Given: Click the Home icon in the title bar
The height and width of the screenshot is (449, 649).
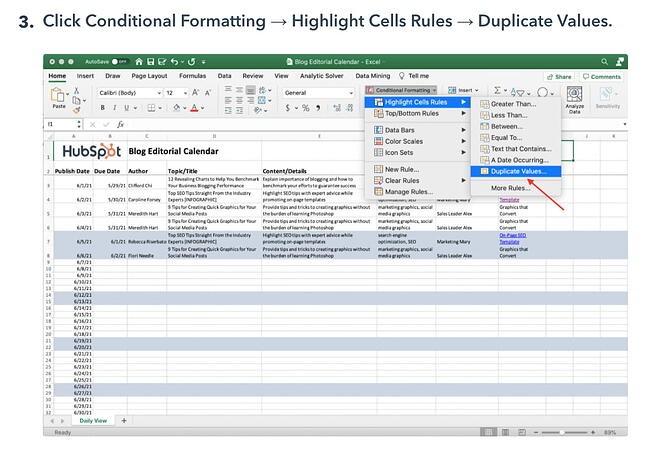Looking at the screenshot, I should click(x=139, y=62).
